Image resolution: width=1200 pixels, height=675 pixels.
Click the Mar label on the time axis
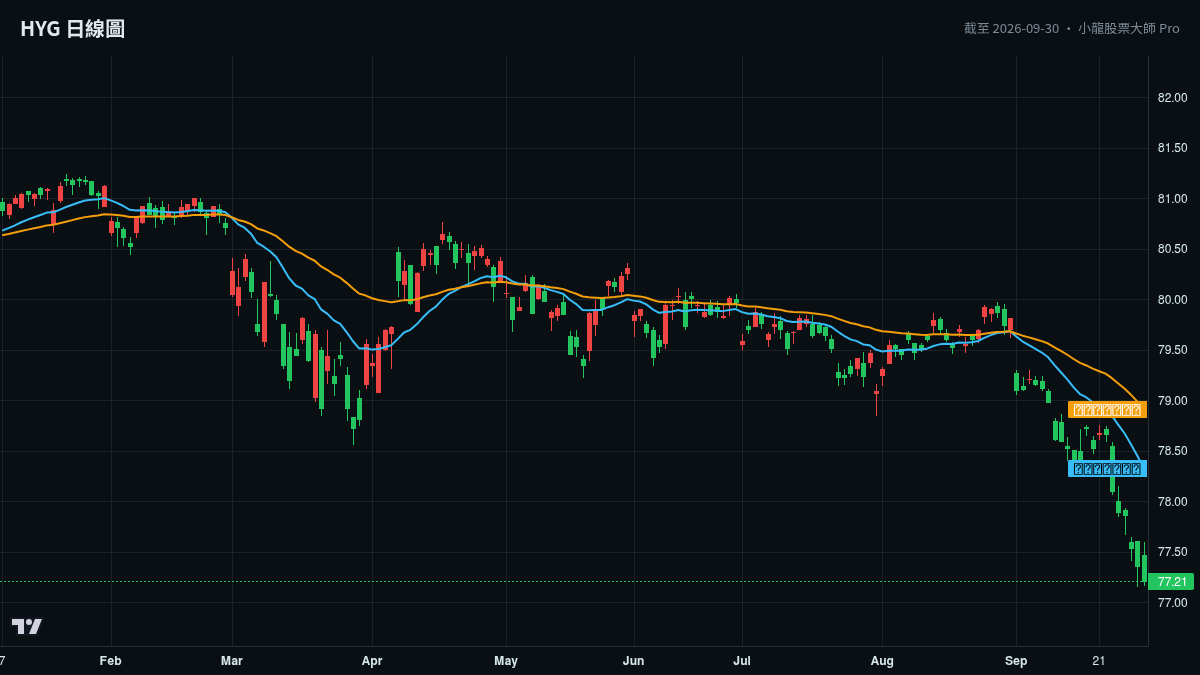pos(232,661)
